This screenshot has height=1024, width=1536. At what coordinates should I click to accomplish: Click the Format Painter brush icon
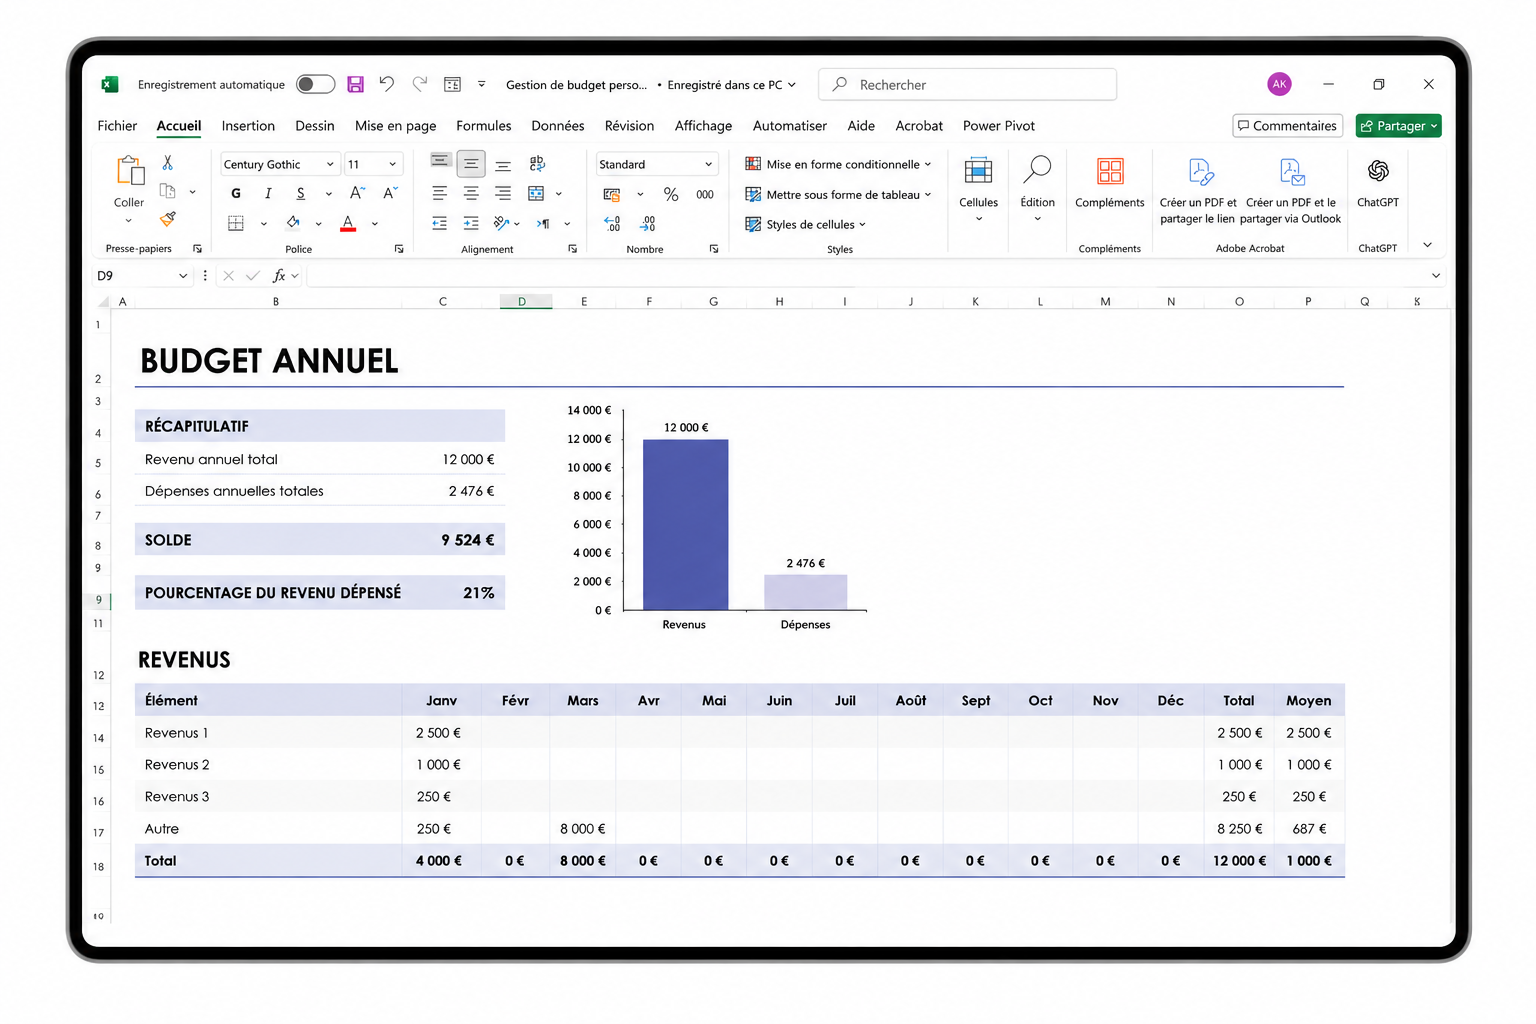pyautogui.click(x=168, y=218)
